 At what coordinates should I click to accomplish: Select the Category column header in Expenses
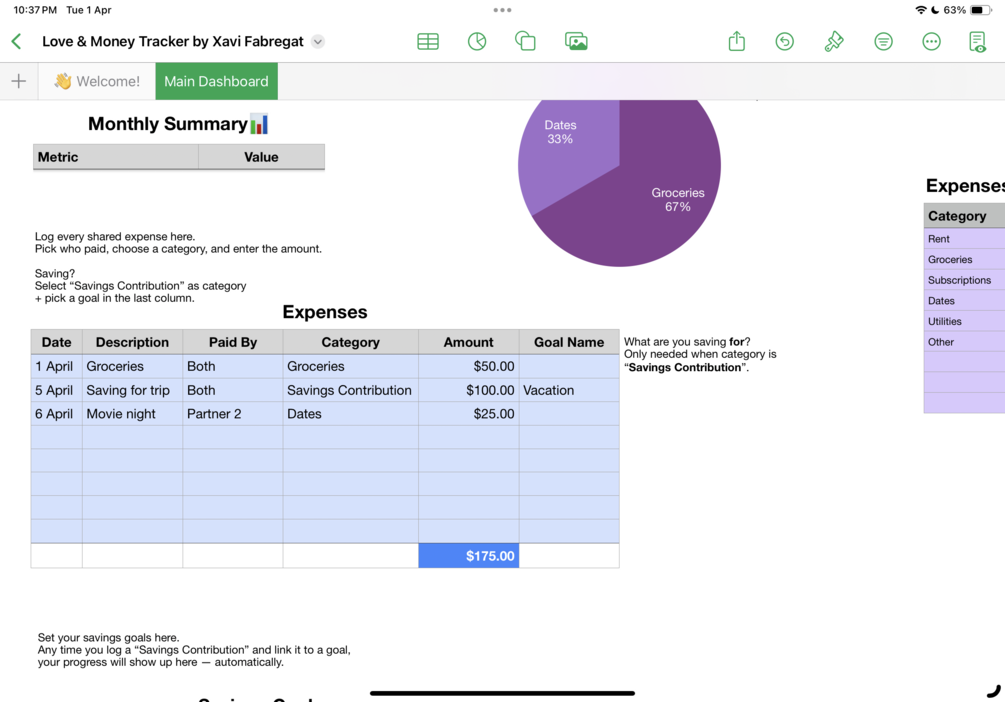351,342
